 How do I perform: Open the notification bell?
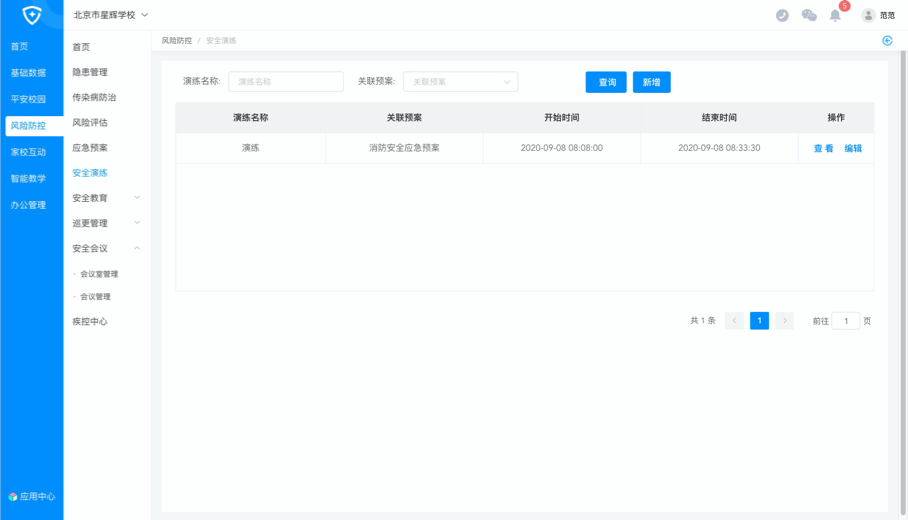[835, 15]
